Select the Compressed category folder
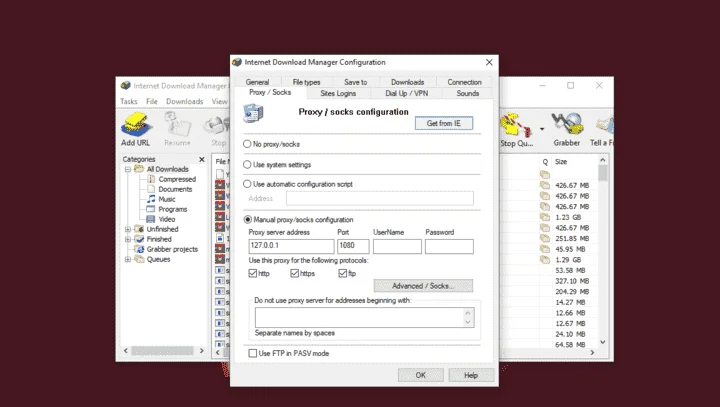 click(177, 179)
